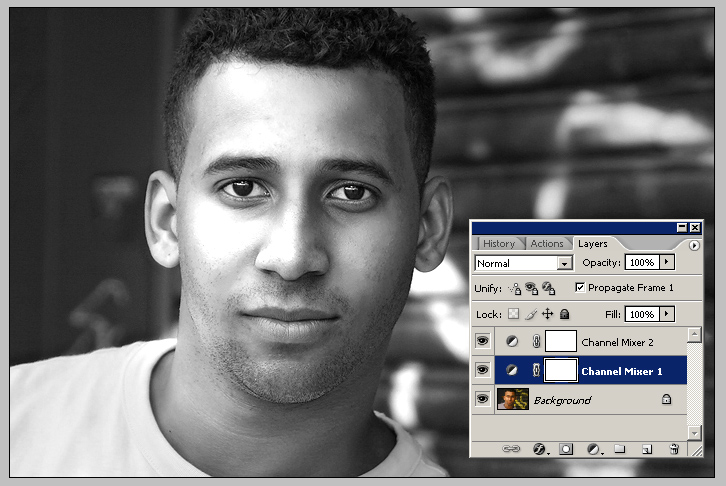Open Create new adjustment layer menu

click(x=594, y=449)
